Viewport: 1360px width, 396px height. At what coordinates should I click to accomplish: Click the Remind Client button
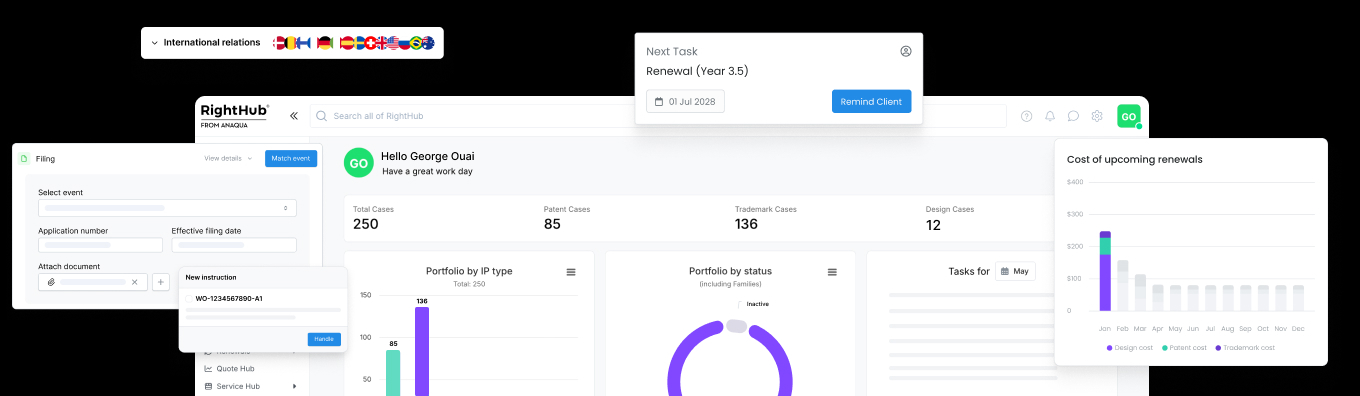click(871, 101)
